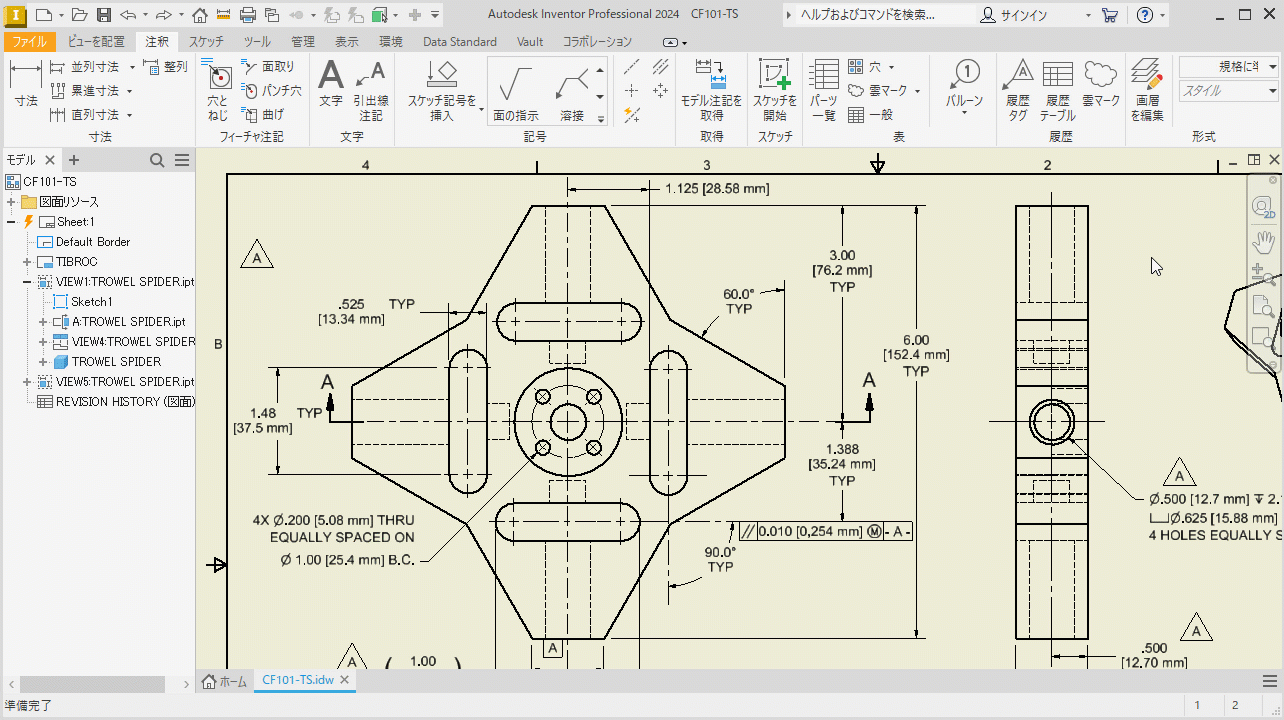Switch to the 管理 ribbon tab

303,42
